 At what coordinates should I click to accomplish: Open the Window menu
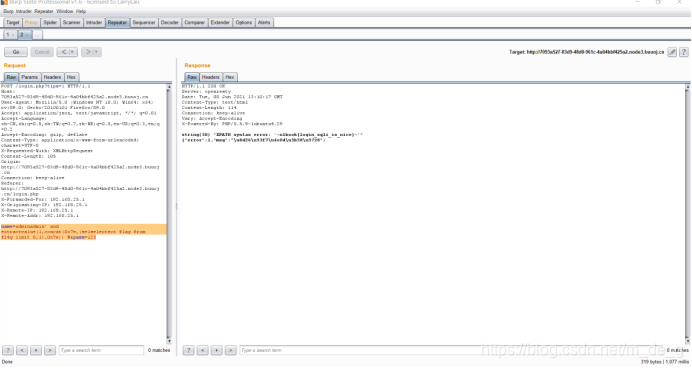[64, 11]
